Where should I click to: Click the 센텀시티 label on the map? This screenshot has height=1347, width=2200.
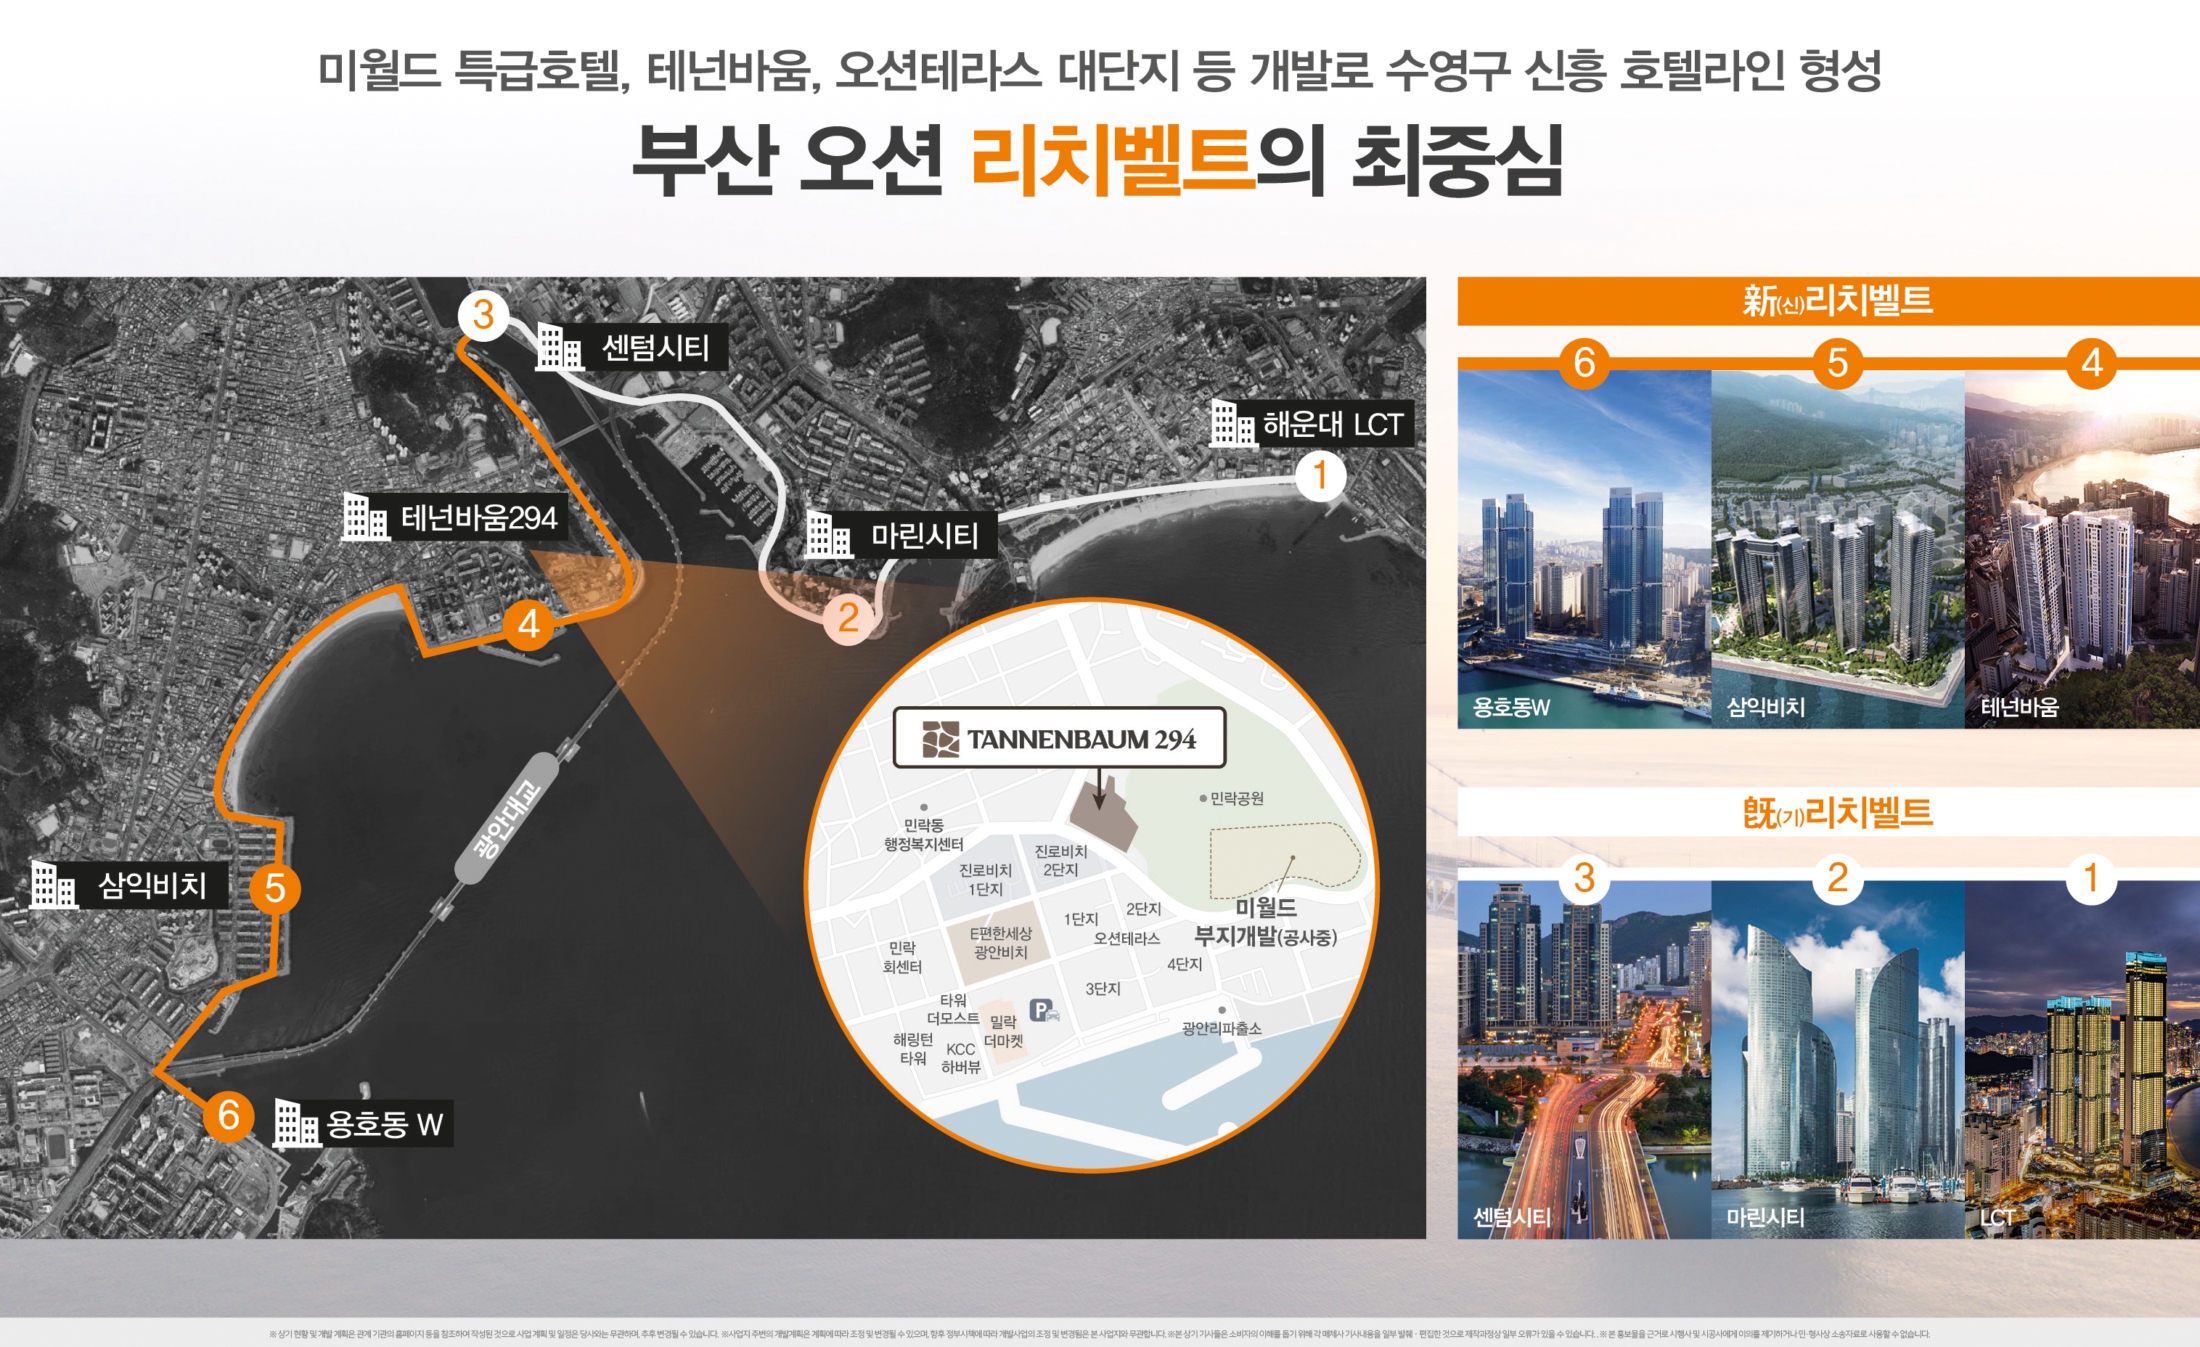coord(655,348)
